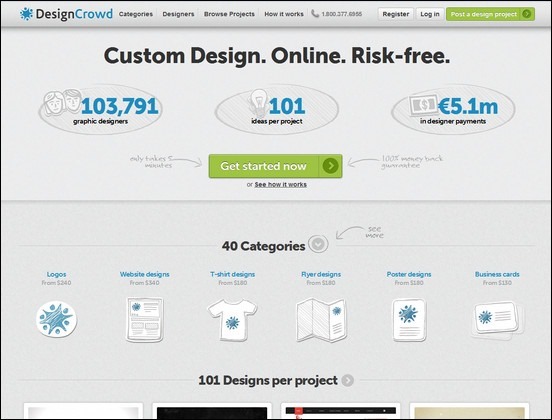Click the dollar bill payments icon
Viewport: 552px width, 420px height.
tap(424, 105)
